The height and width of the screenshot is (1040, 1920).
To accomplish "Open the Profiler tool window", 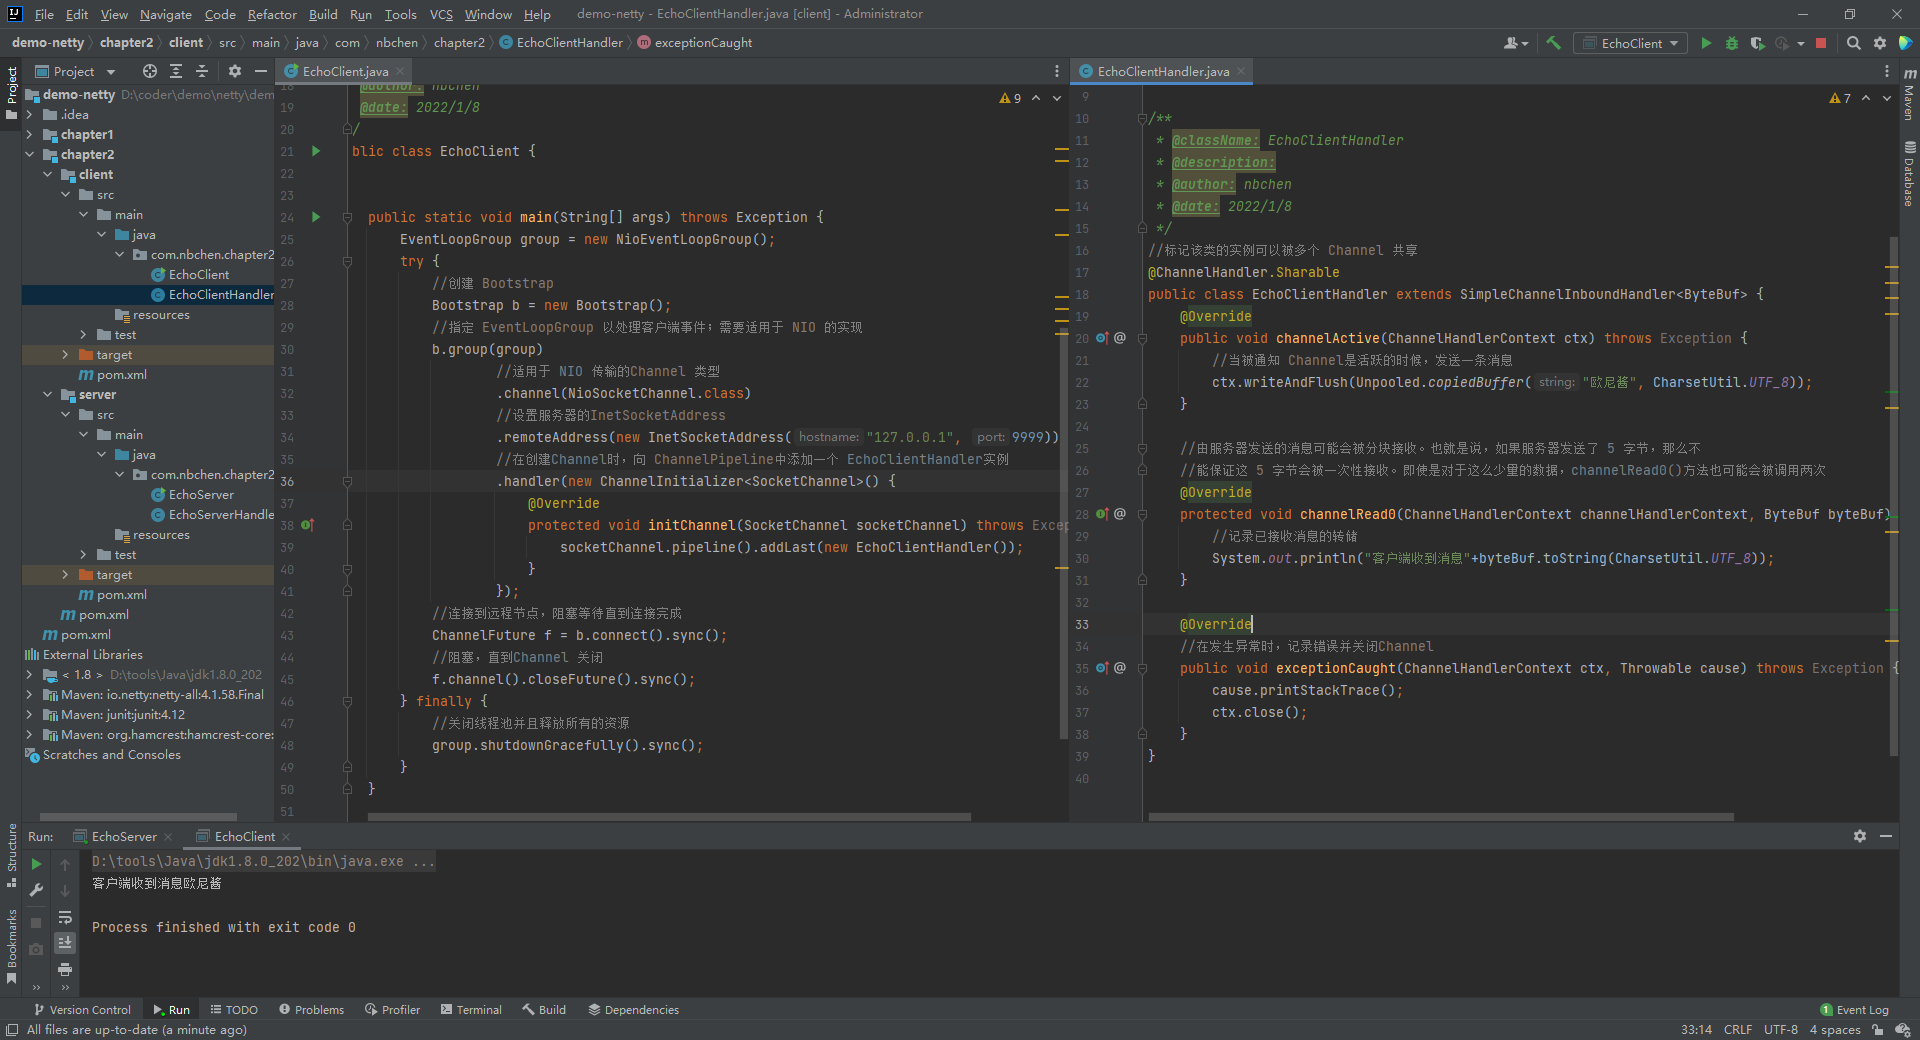I will 392,1010.
